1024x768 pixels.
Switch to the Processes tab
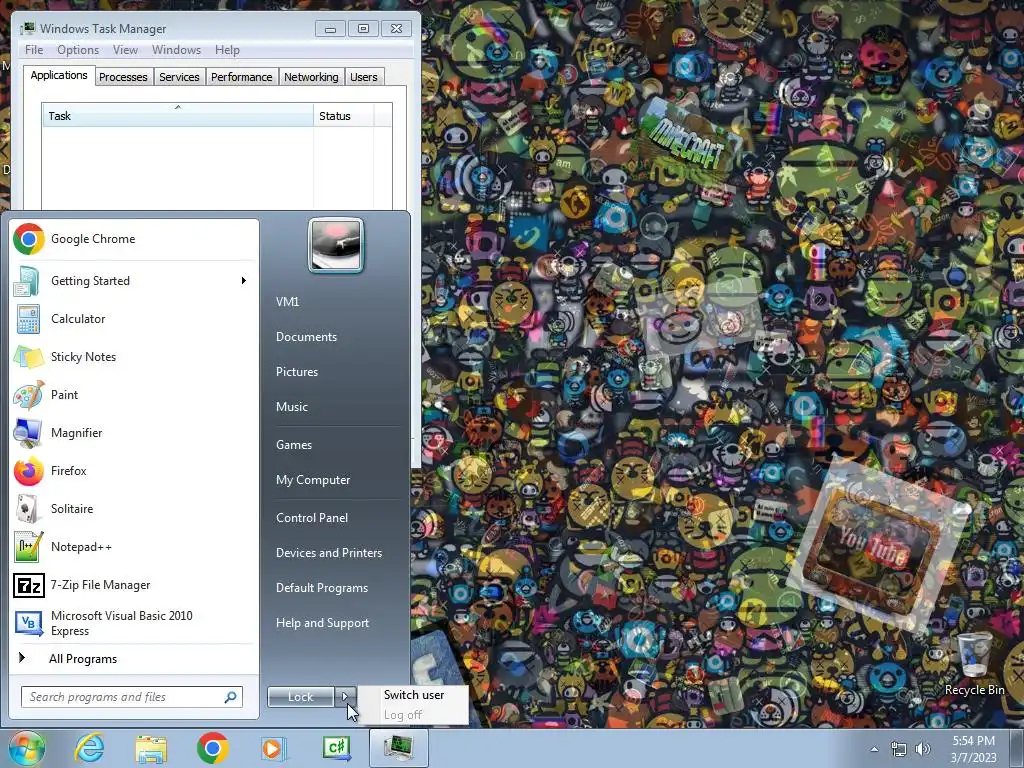point(123,77)
